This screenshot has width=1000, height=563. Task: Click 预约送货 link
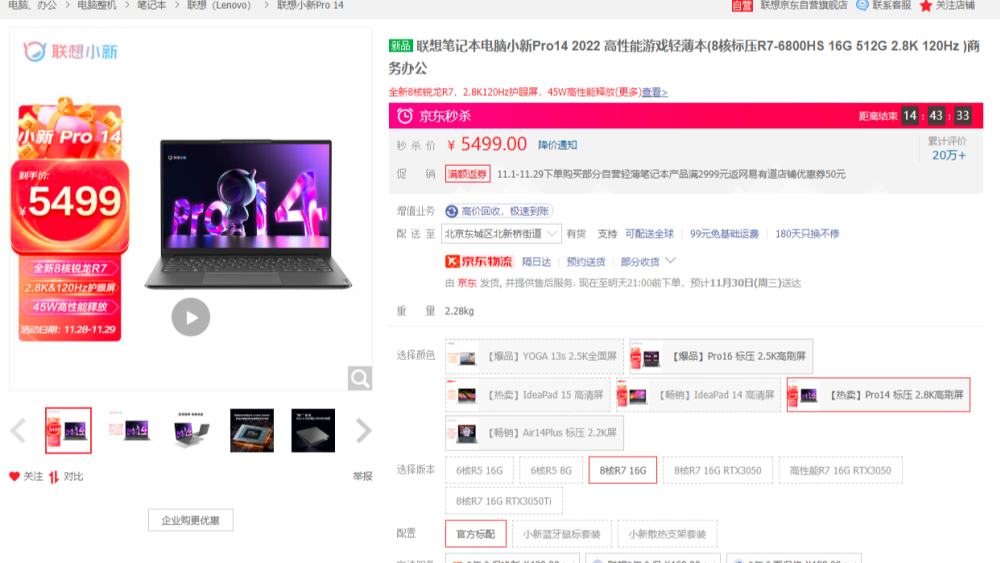pyautogui.click(x=586, y=261)
